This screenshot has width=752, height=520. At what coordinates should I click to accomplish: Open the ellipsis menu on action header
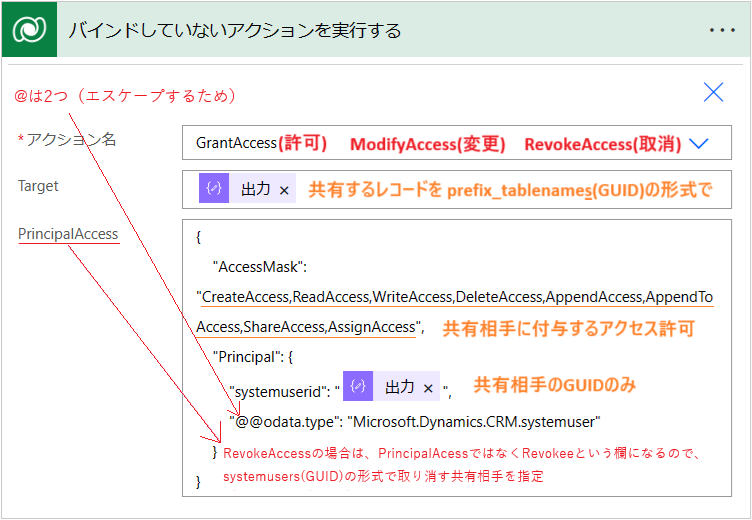[722, 30]
